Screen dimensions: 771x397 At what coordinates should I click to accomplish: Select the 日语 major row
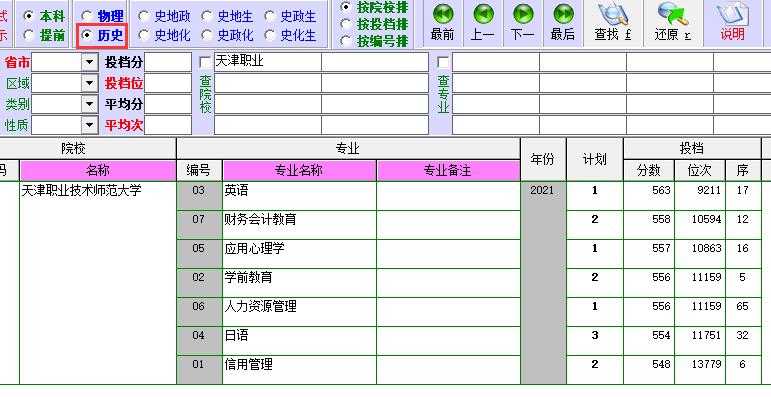click(x=299, y=341)
